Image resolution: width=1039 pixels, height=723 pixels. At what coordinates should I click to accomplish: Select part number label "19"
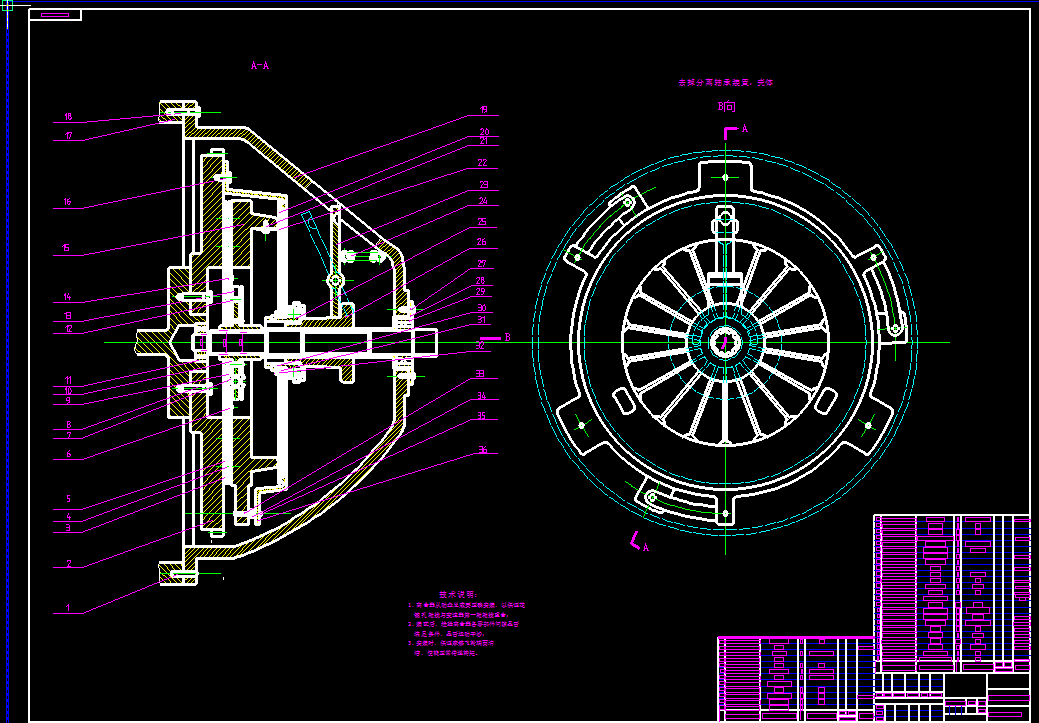pos(484,109)
